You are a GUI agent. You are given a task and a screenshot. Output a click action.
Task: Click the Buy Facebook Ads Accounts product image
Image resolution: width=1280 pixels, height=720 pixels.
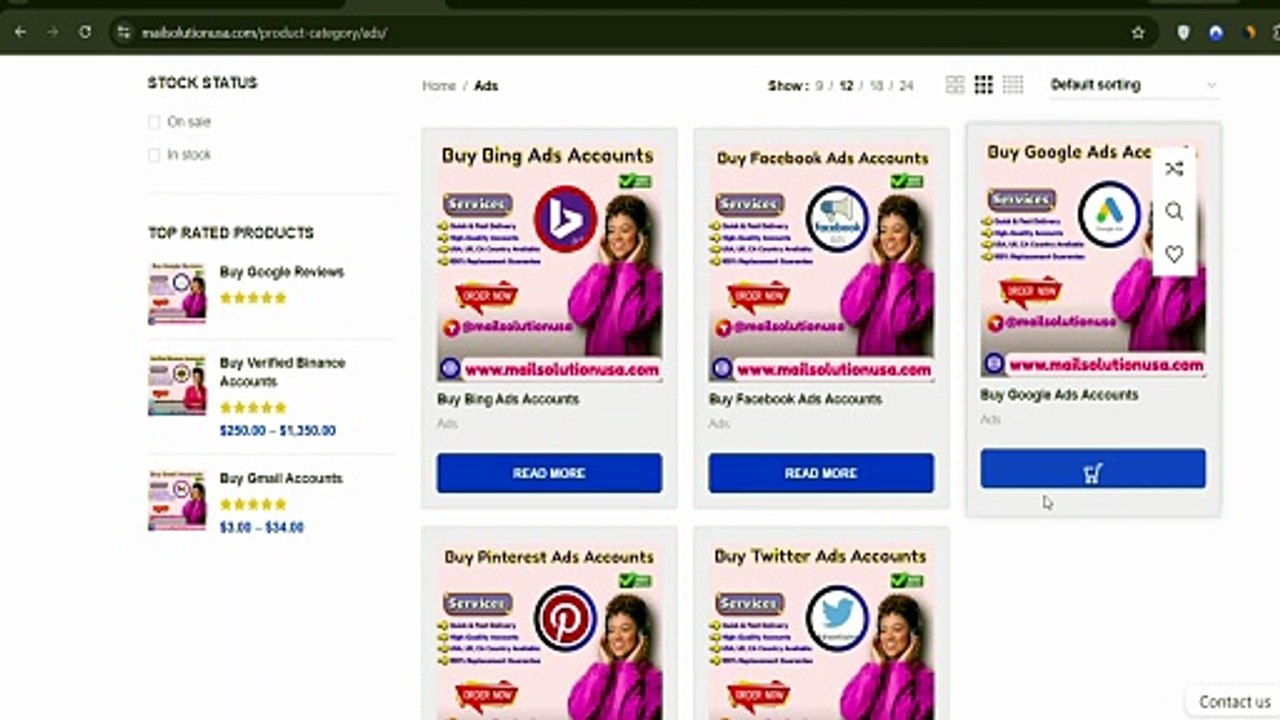coord(821,262)
